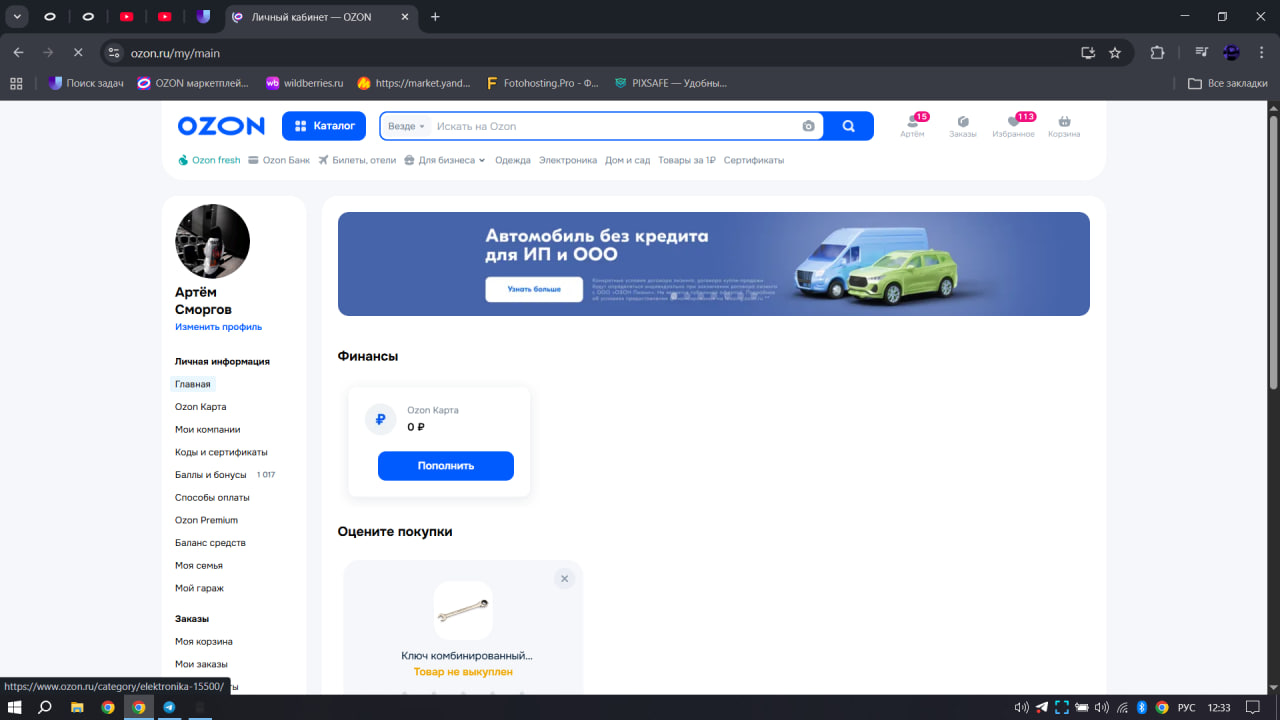Screen dimensions: 1280x720
Task: Expand the Везде search scope dropdown
Action: pos(406,126)
